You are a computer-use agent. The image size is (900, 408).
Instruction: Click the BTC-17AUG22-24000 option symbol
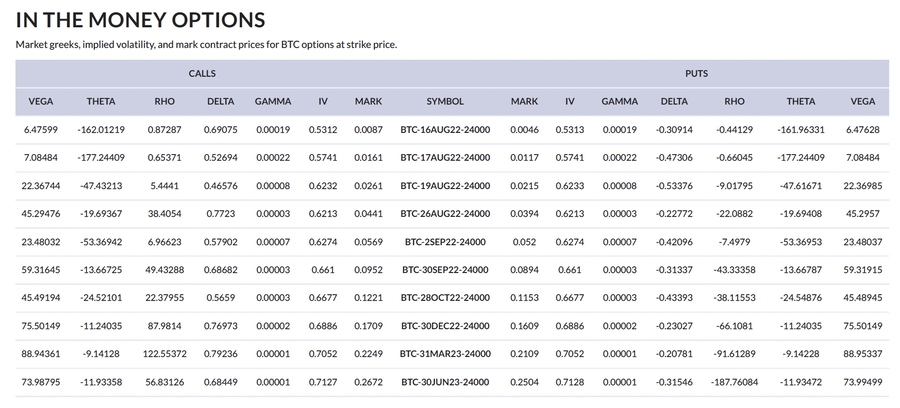445,157
